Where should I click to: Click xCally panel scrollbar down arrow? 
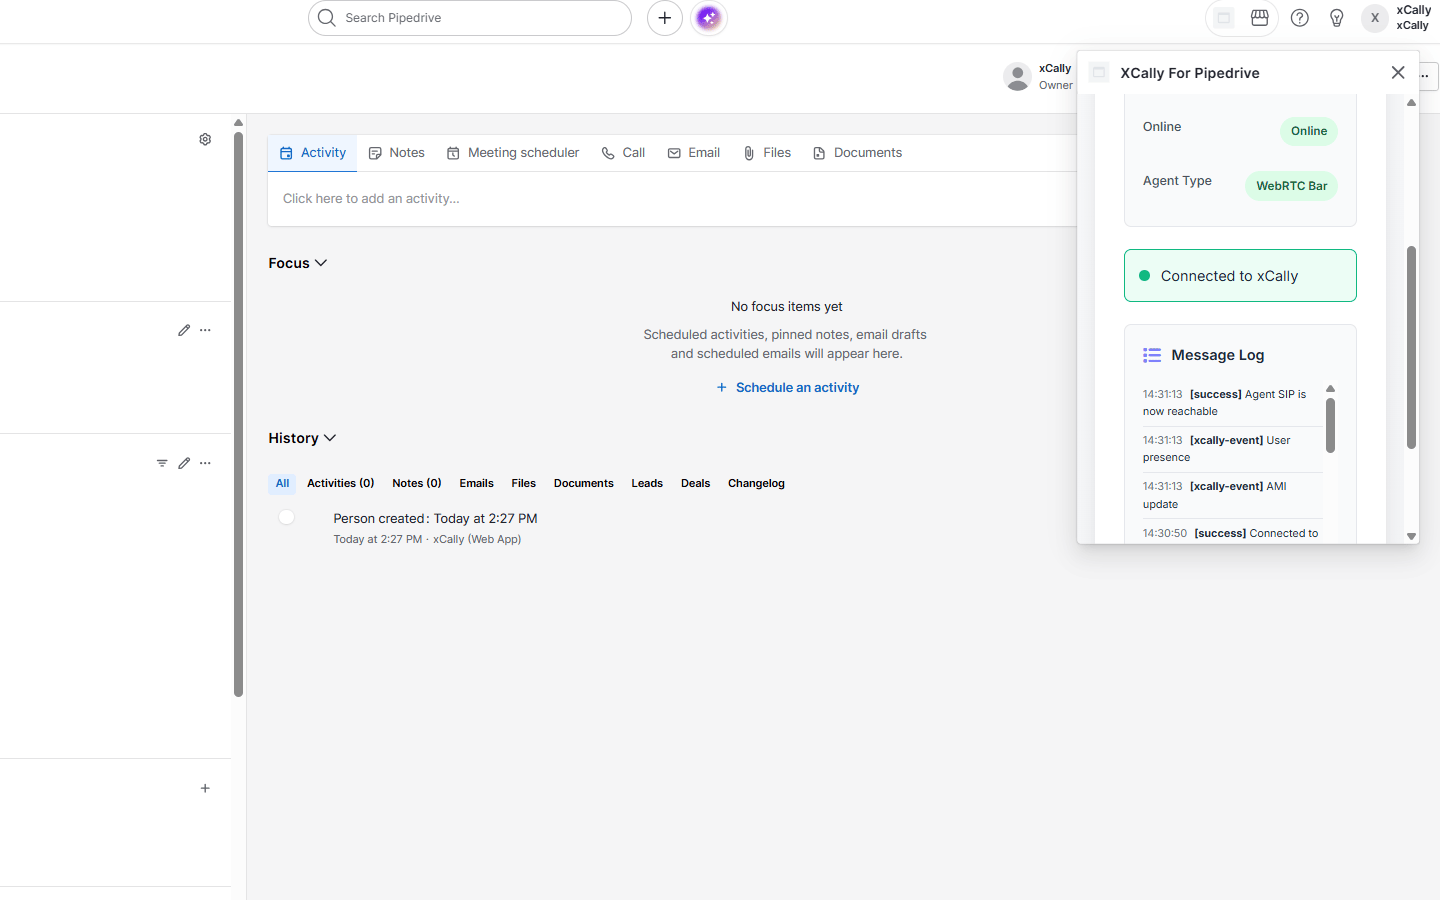click(1411, 536)
